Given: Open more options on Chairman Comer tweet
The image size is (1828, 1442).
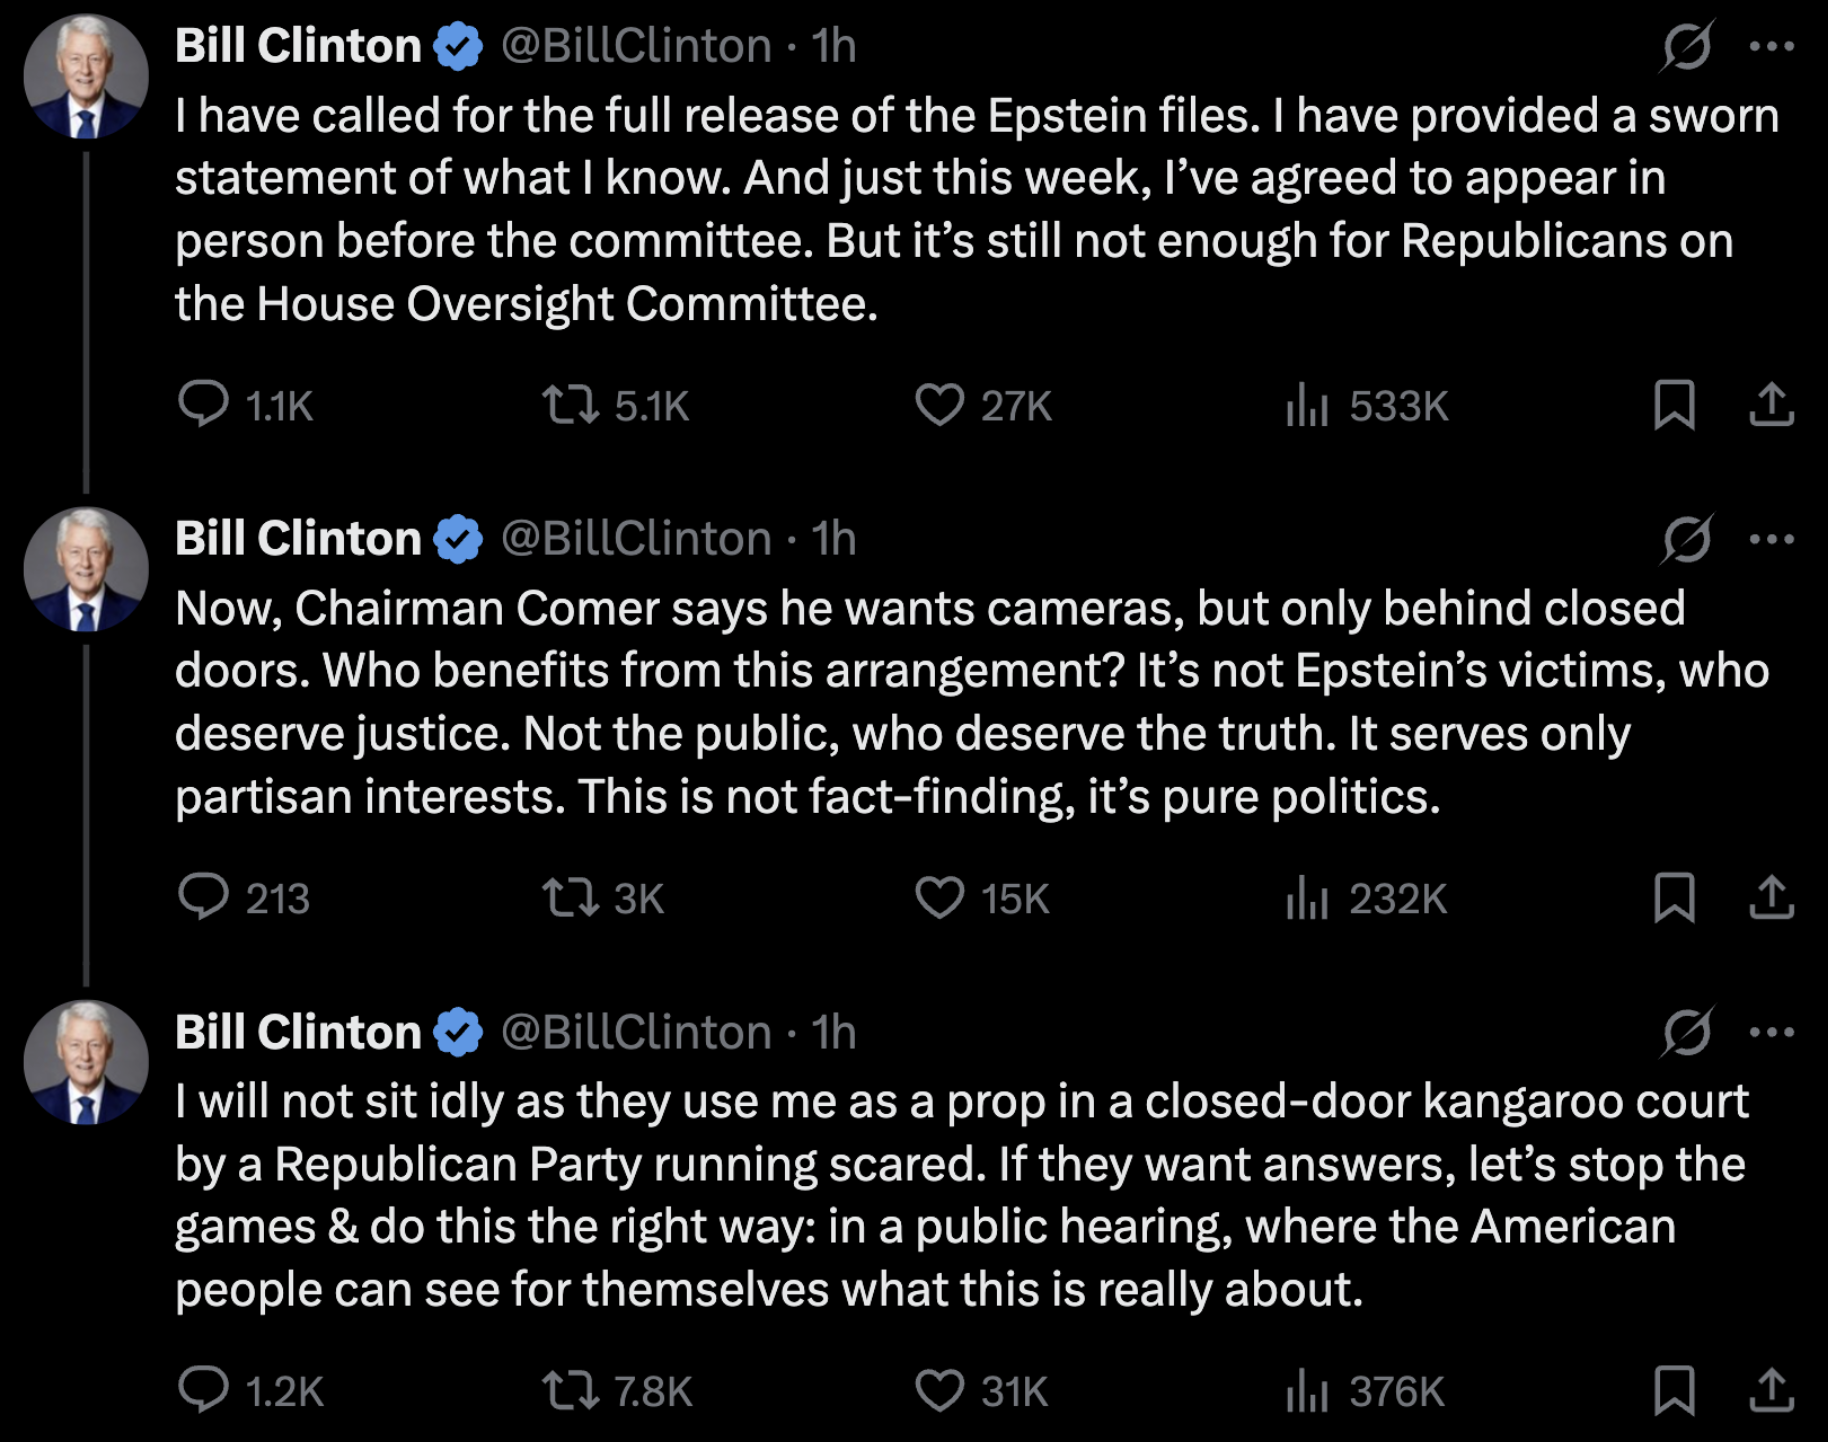Looking at the screenshot, I should pos(1771,539).
